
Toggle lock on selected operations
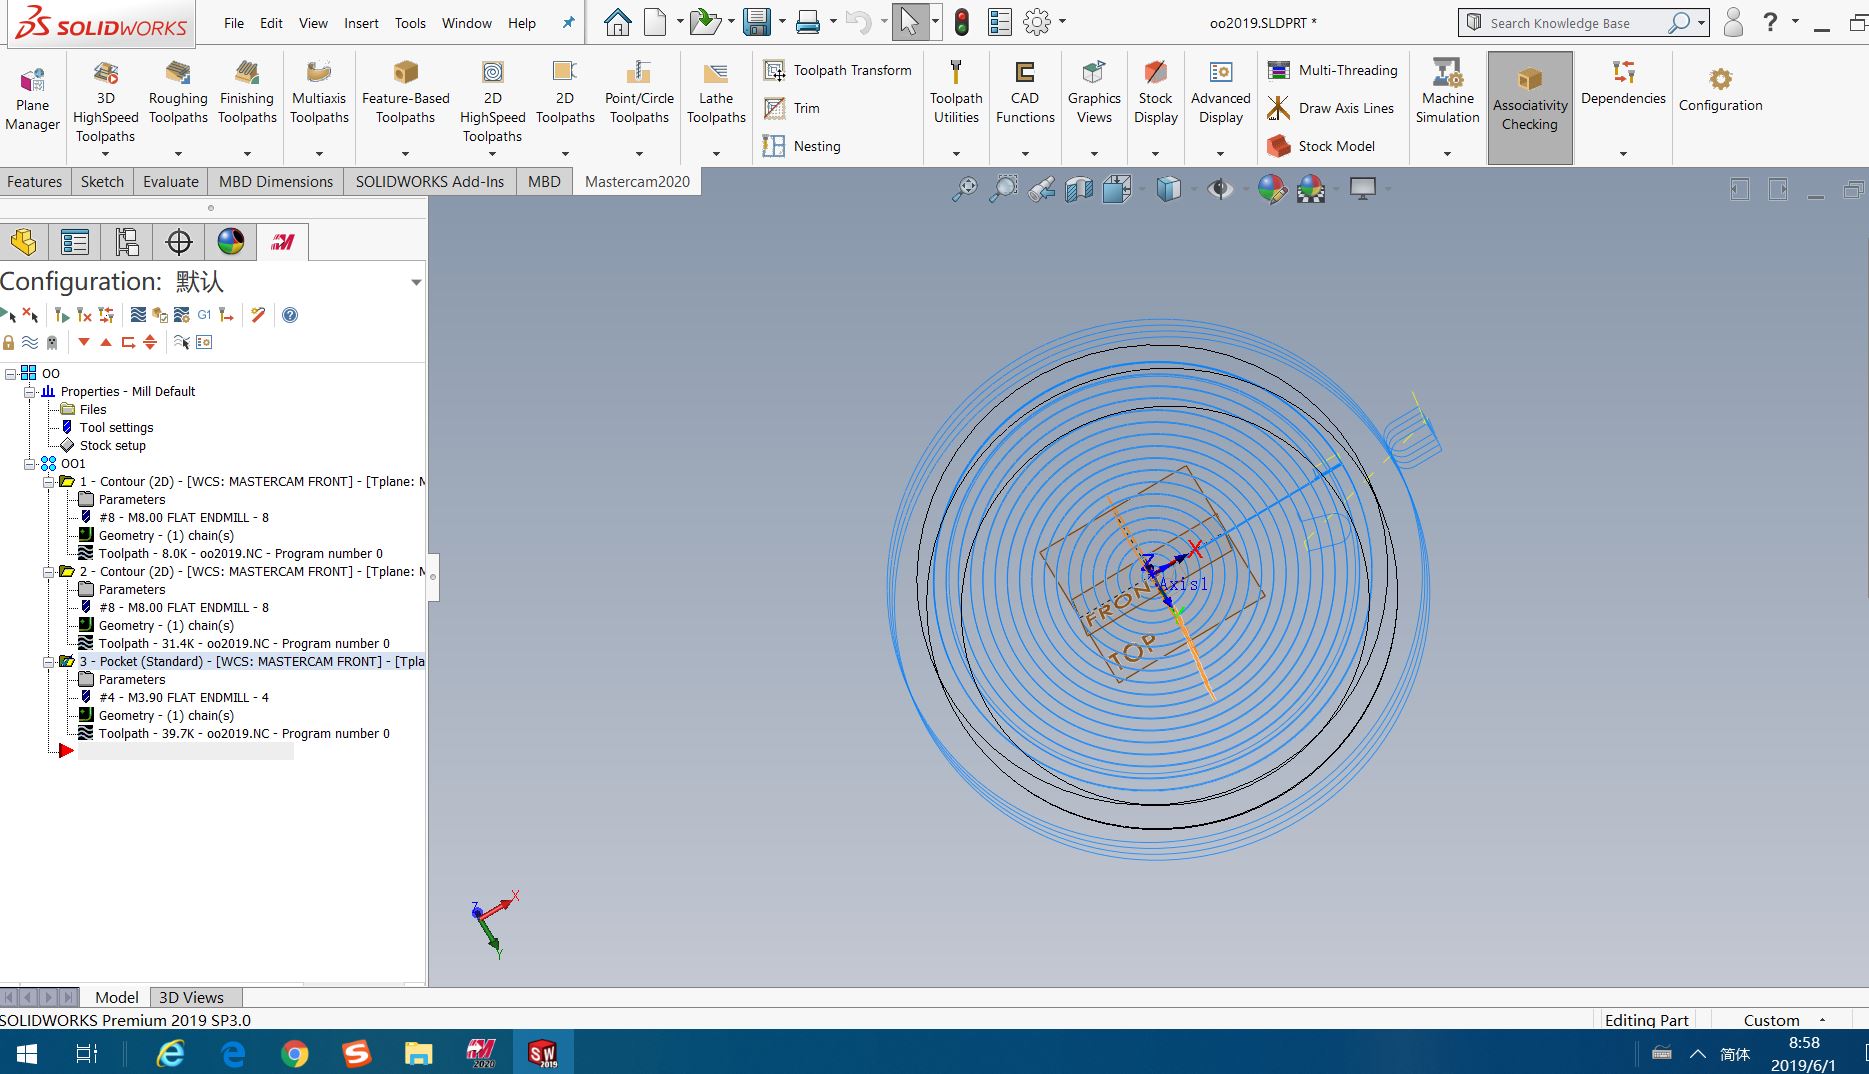point(8,342)
